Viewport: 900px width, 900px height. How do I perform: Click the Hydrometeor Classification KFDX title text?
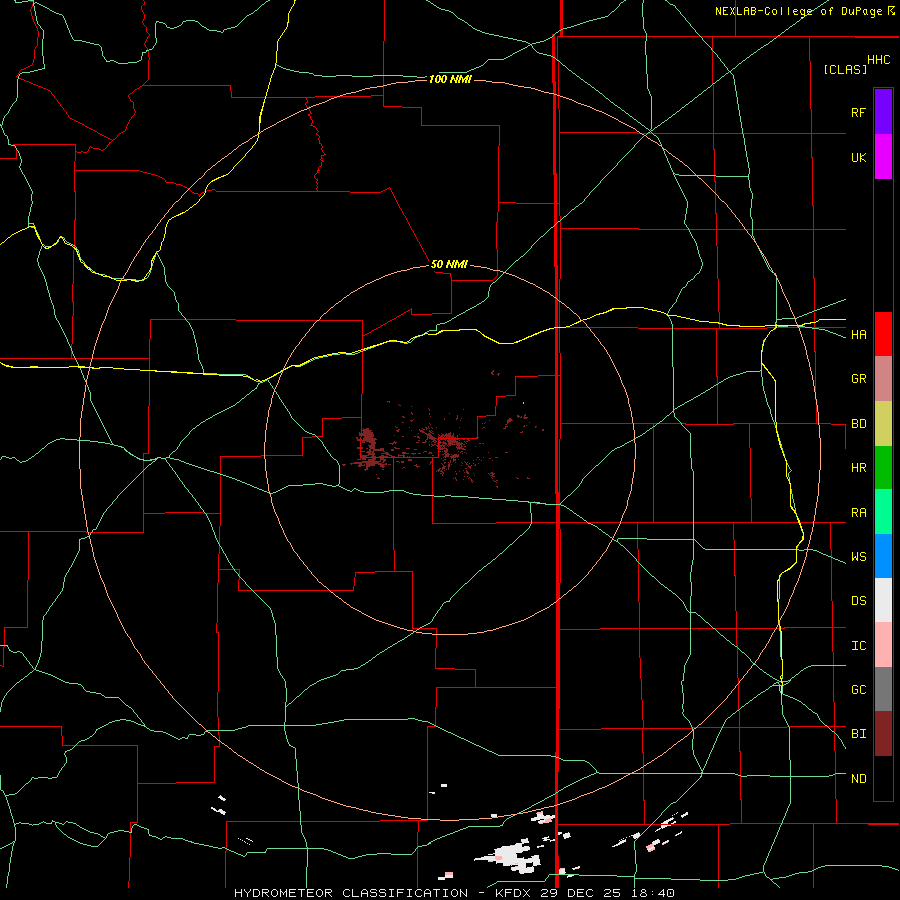[x=454, y=893]
